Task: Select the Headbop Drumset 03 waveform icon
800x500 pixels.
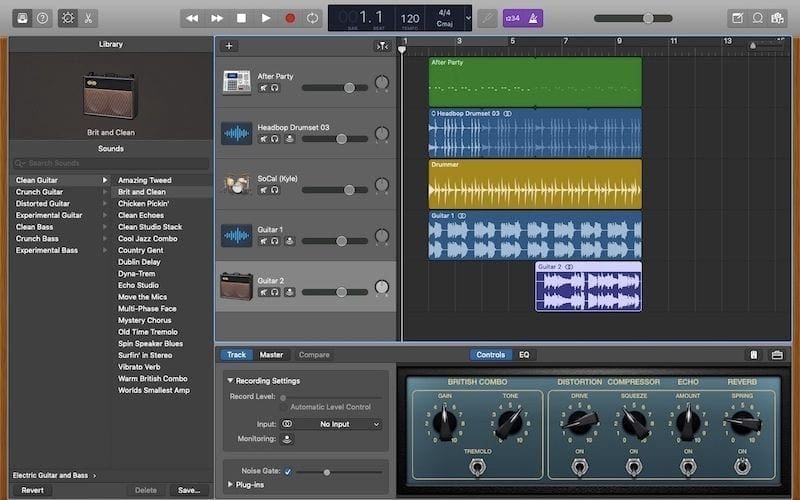Action: (237, 133)
